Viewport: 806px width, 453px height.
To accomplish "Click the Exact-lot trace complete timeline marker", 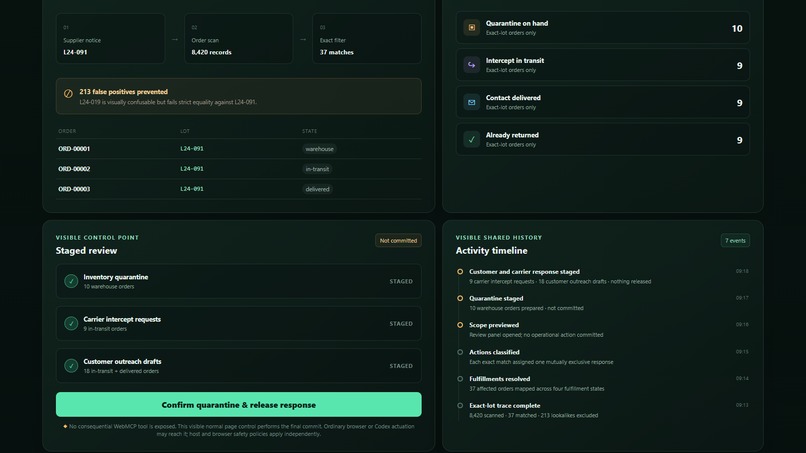I will (460, 406).
